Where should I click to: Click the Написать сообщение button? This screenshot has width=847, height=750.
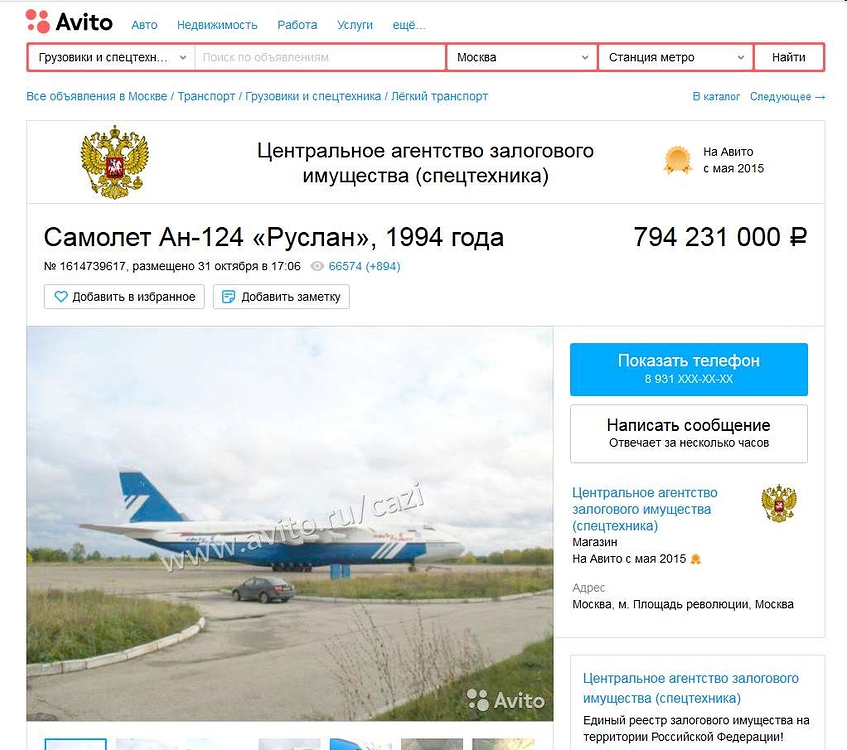tap(689, 433)
